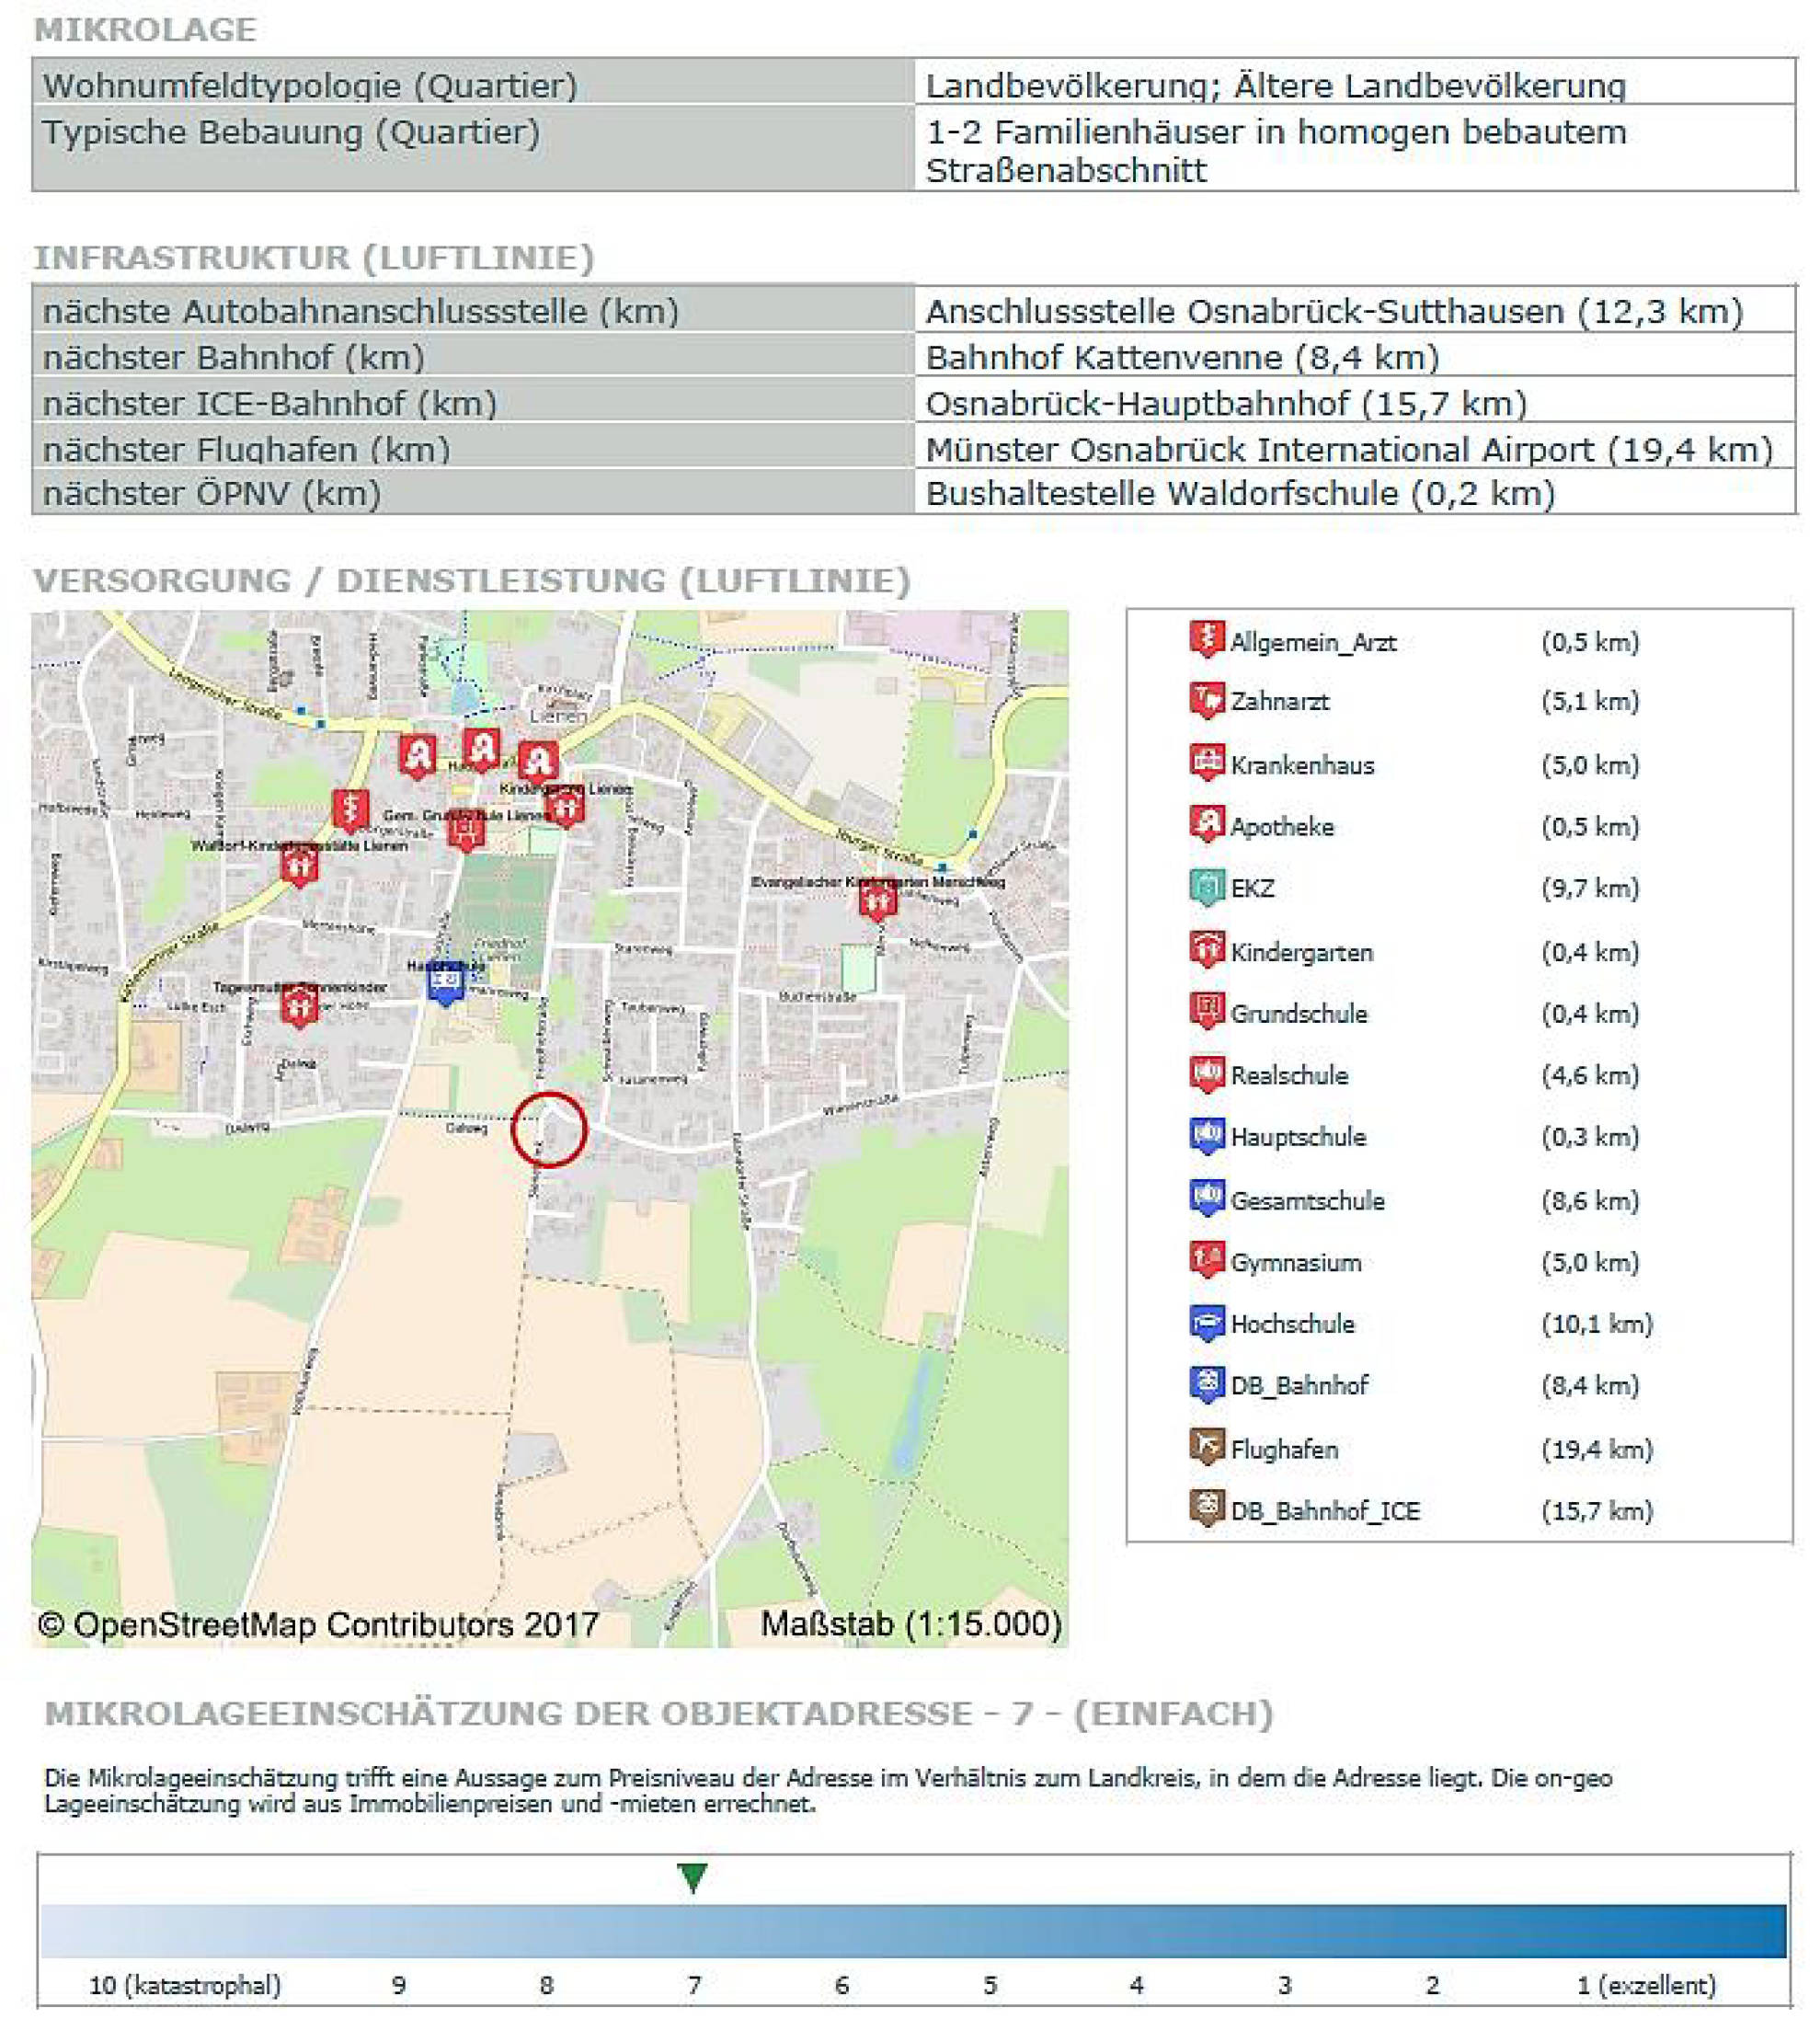Click the red circle object location marker
This screenshot has height=2030, width=1820.
549,1129
